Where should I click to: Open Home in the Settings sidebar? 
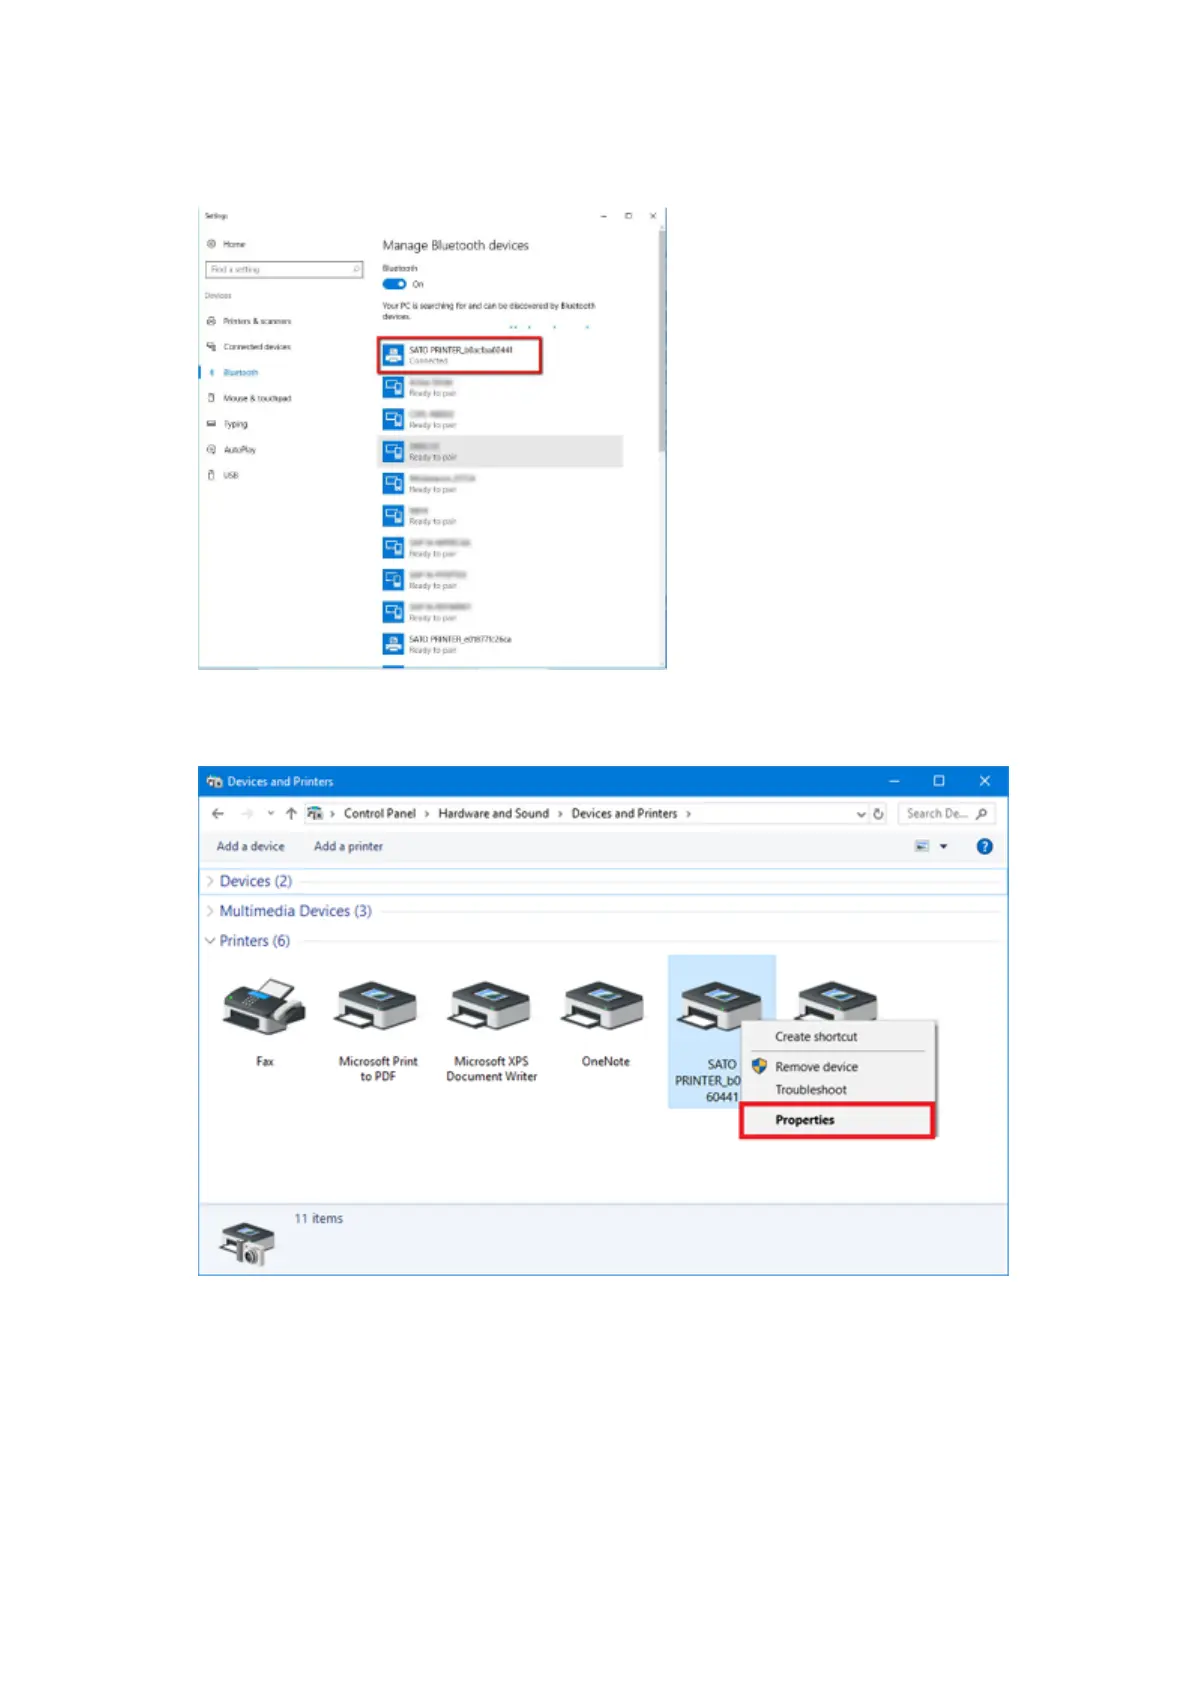226,244
